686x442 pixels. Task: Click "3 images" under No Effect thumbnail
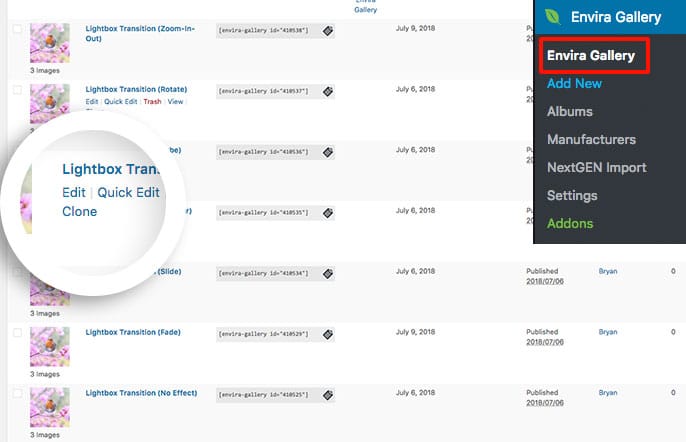click(x=45, y=435)
